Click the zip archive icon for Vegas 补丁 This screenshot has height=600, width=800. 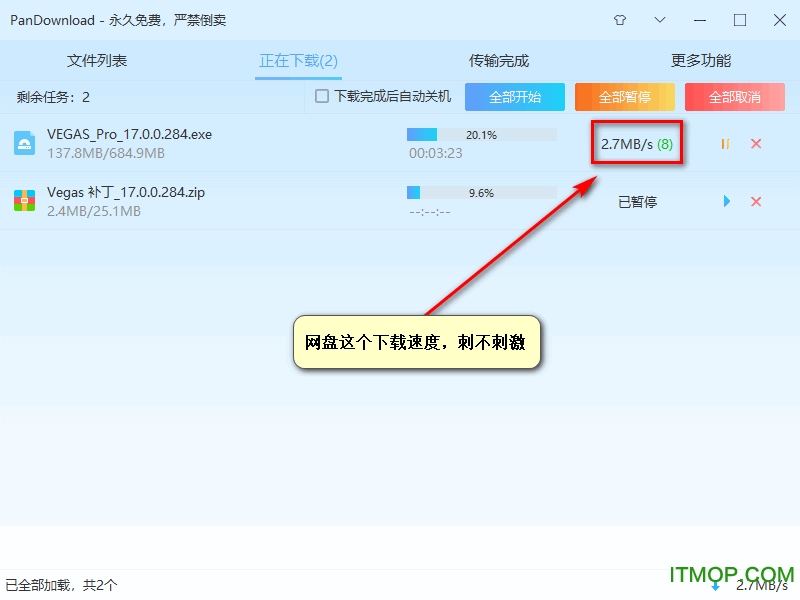(x=24, y=201)
